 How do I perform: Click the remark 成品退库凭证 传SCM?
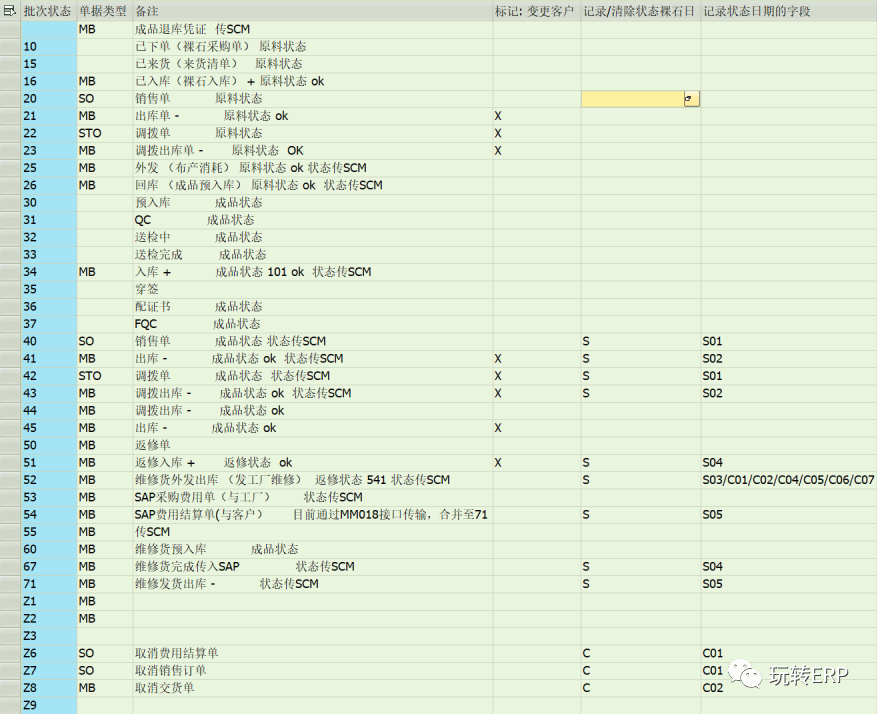point(192,29)
